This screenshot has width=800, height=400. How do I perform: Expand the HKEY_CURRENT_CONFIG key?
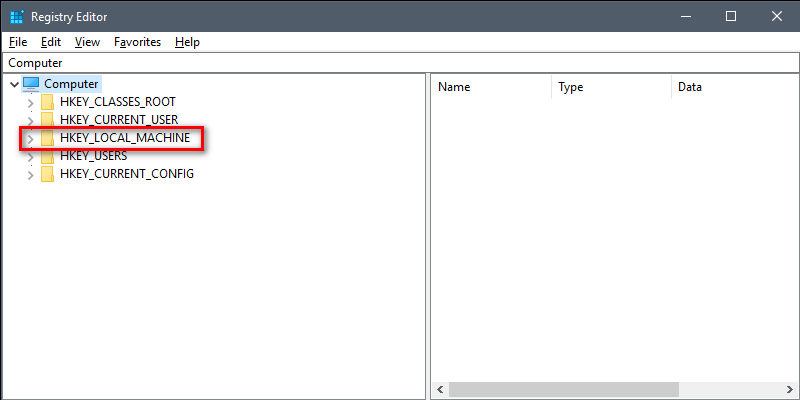click(31, 175)
